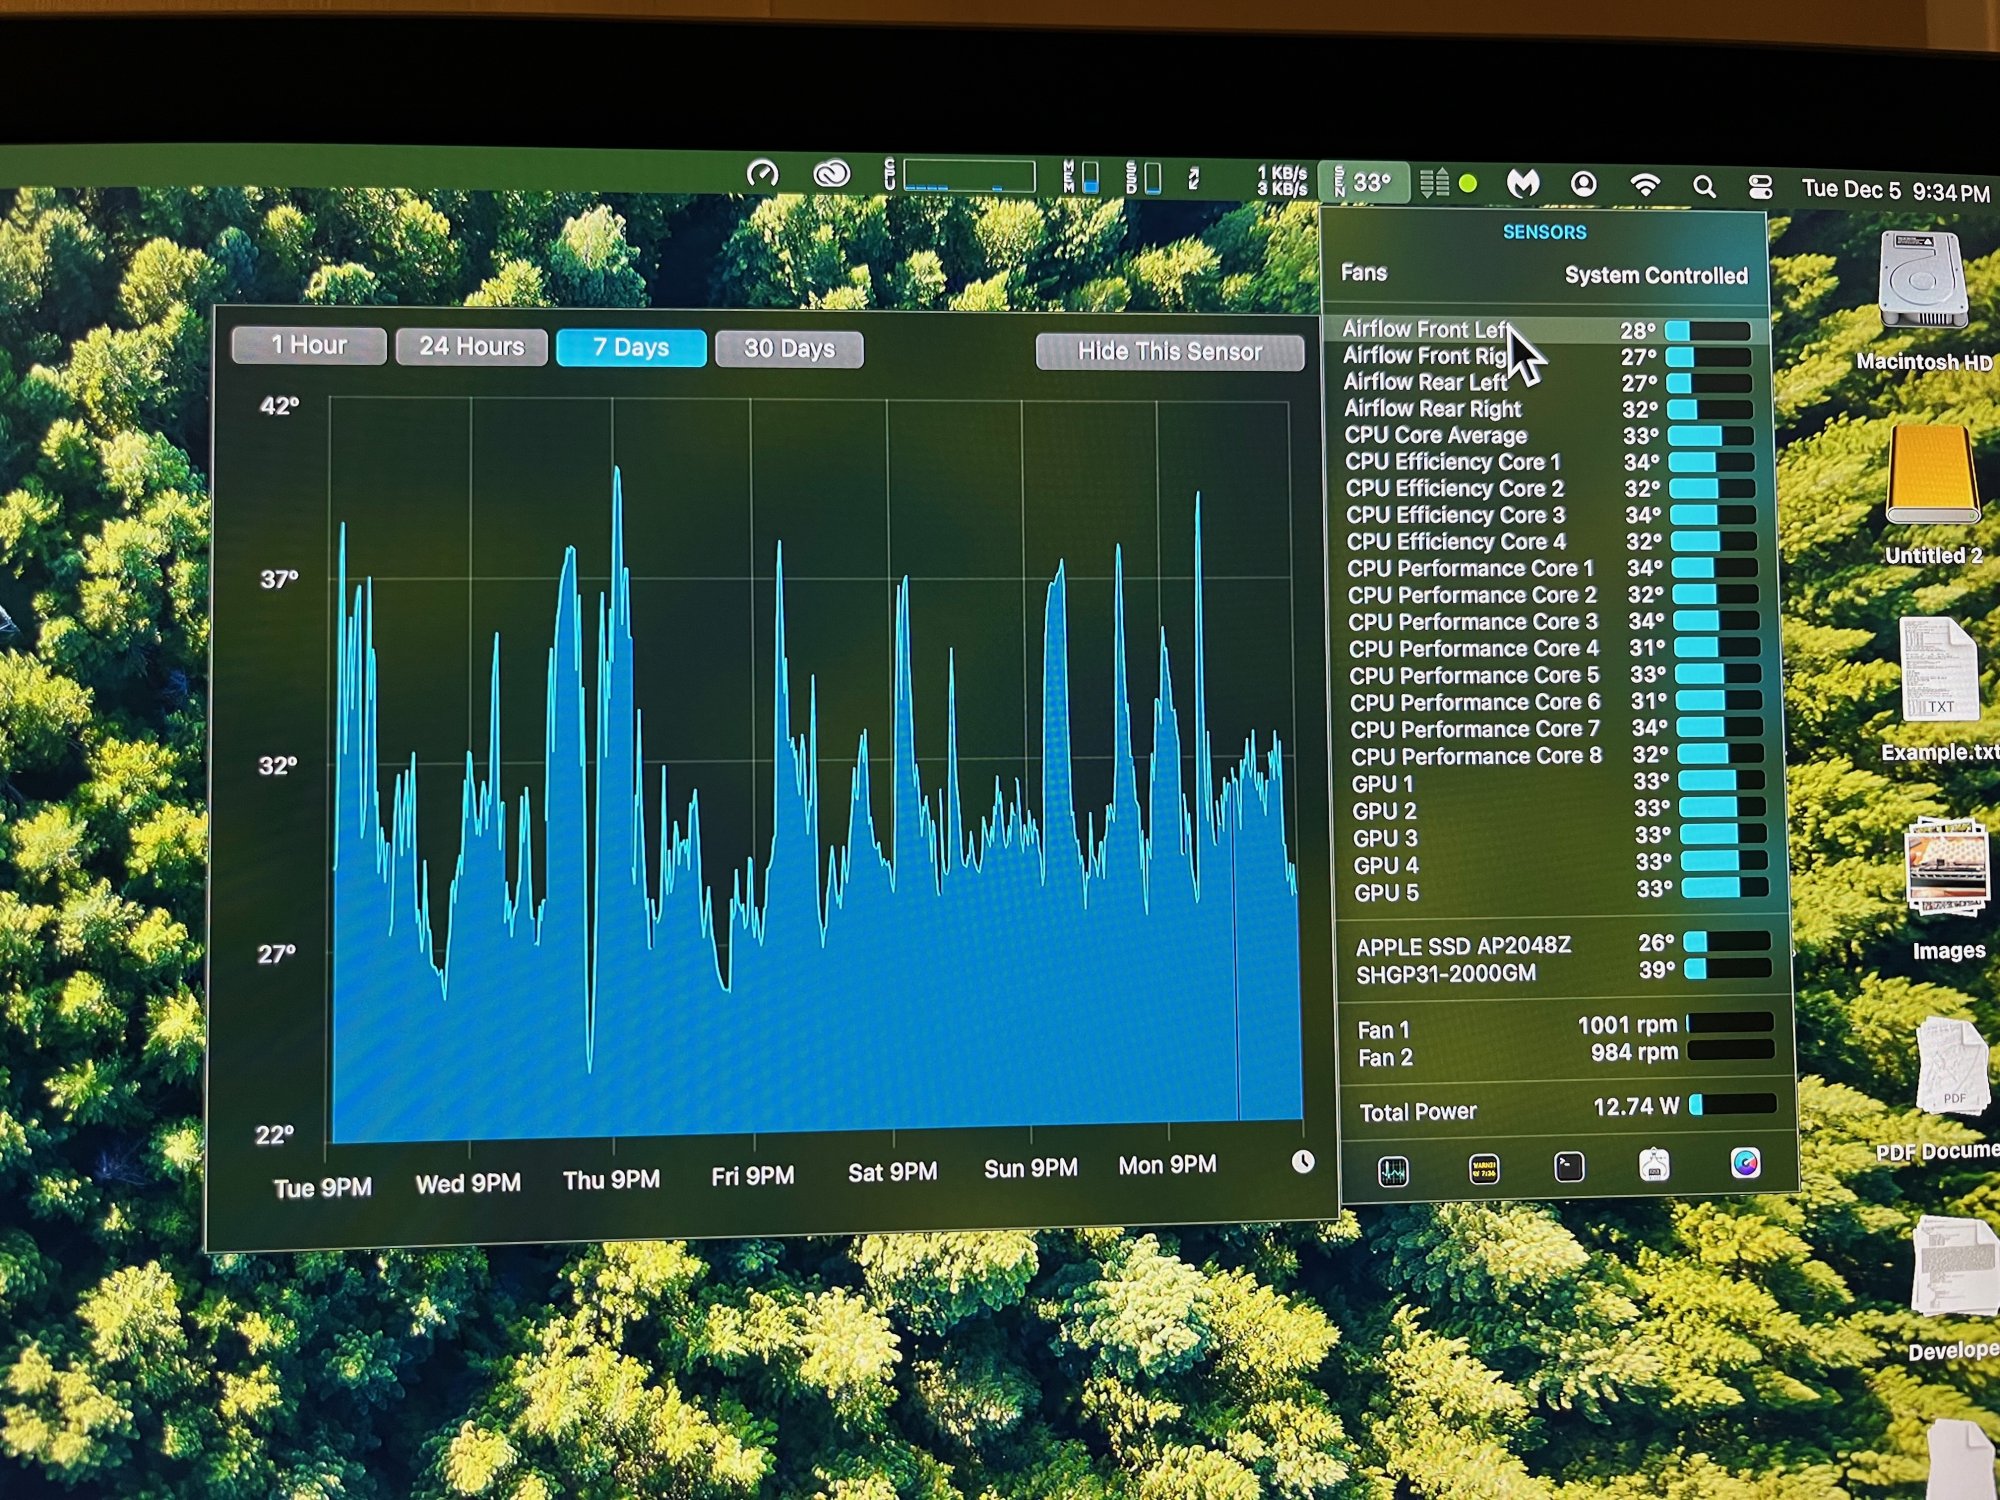Open Console app icon in sensors panel
Screen dimensions: 2000x1500
click(1483, 1168)
